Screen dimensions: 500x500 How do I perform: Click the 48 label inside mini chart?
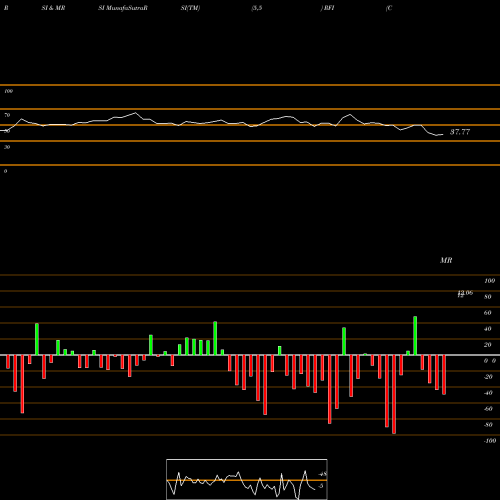click(x=323, y=474)
